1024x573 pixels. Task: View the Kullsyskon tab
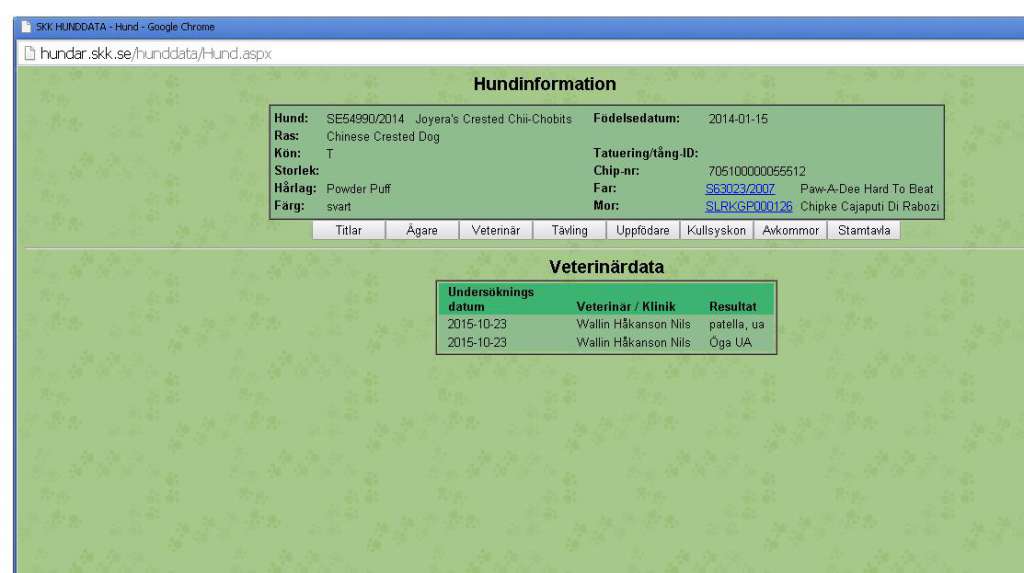tap(716, 231)
